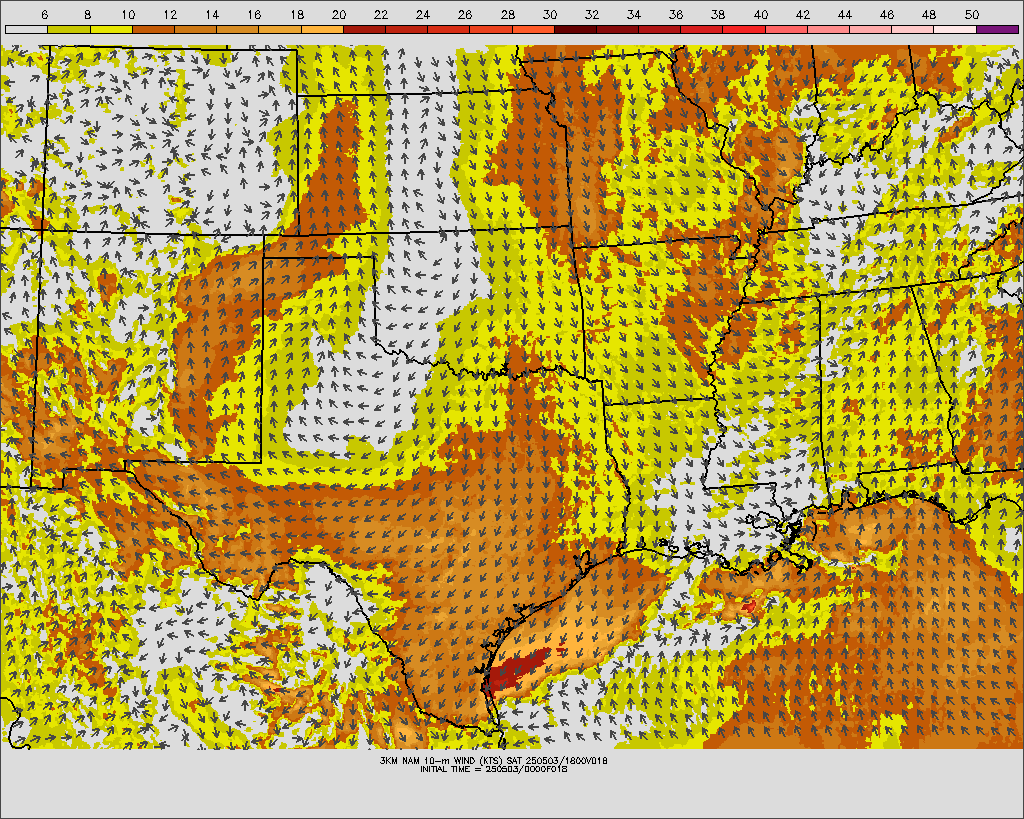
Task: Select the "46" legend label
Action: coord(887,14)
